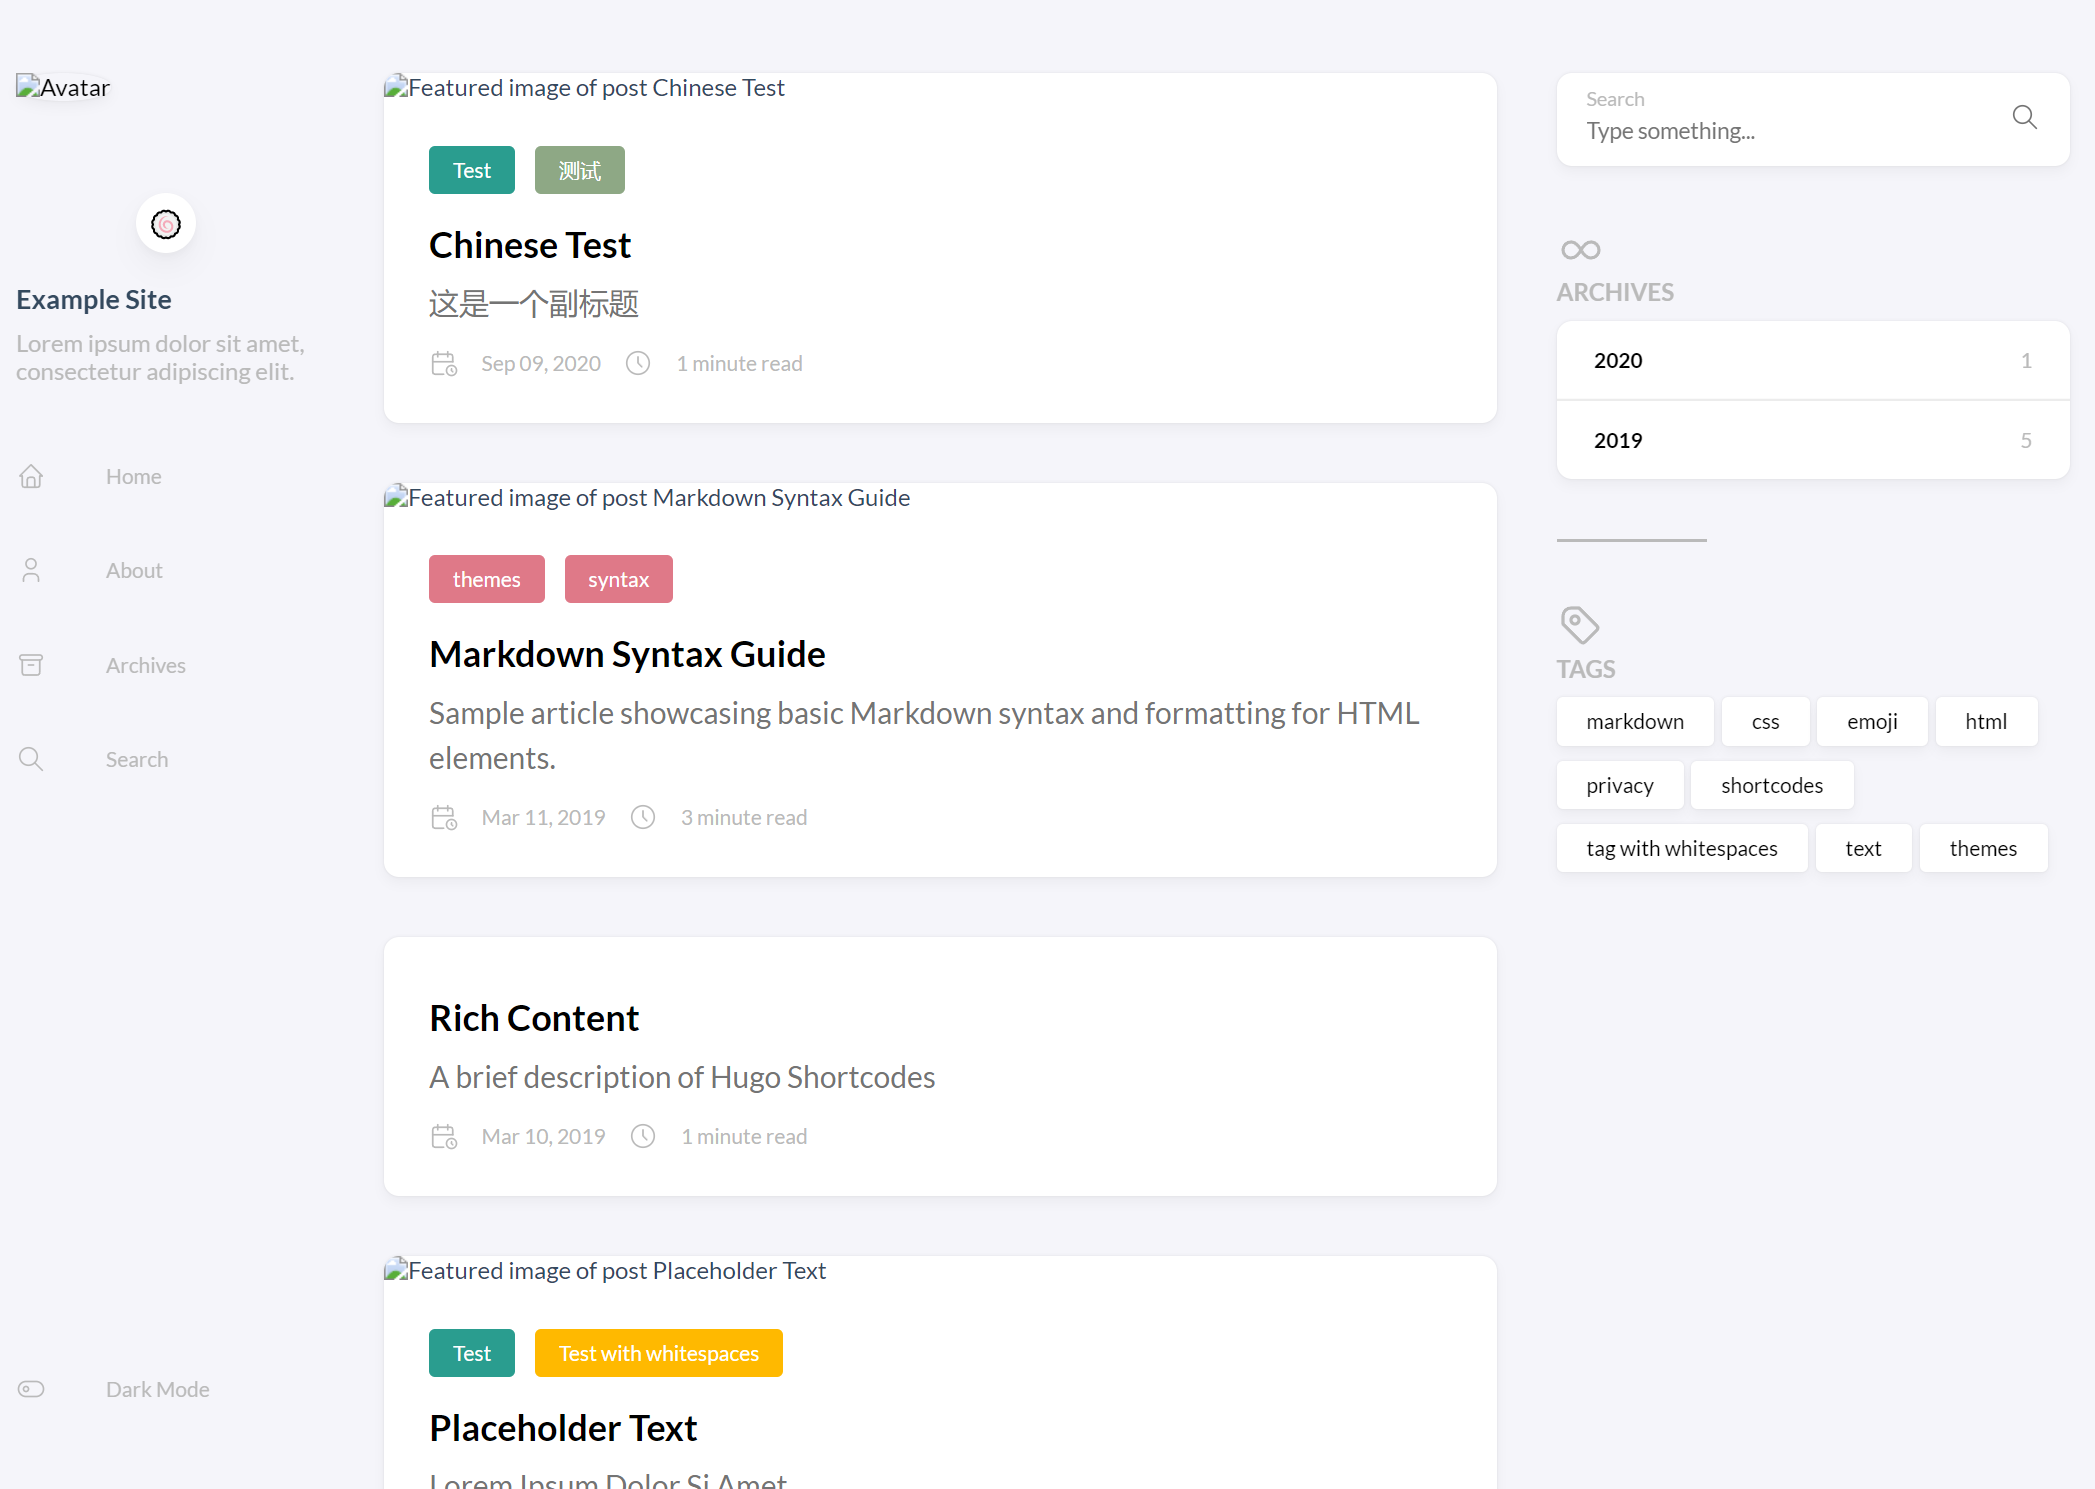2095x1489 pixels.
Task: Click the search magnifier icon in search box
Action: pos(2024,118)
